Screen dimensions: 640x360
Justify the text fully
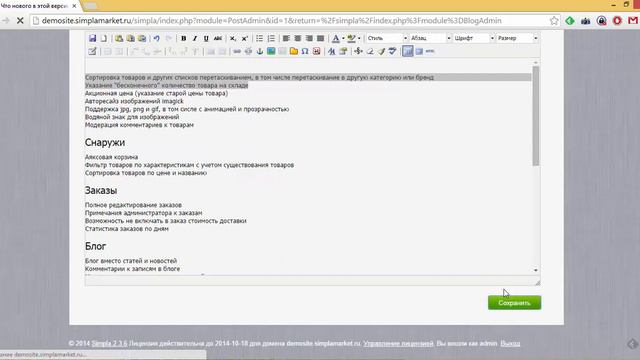[320, 38]
